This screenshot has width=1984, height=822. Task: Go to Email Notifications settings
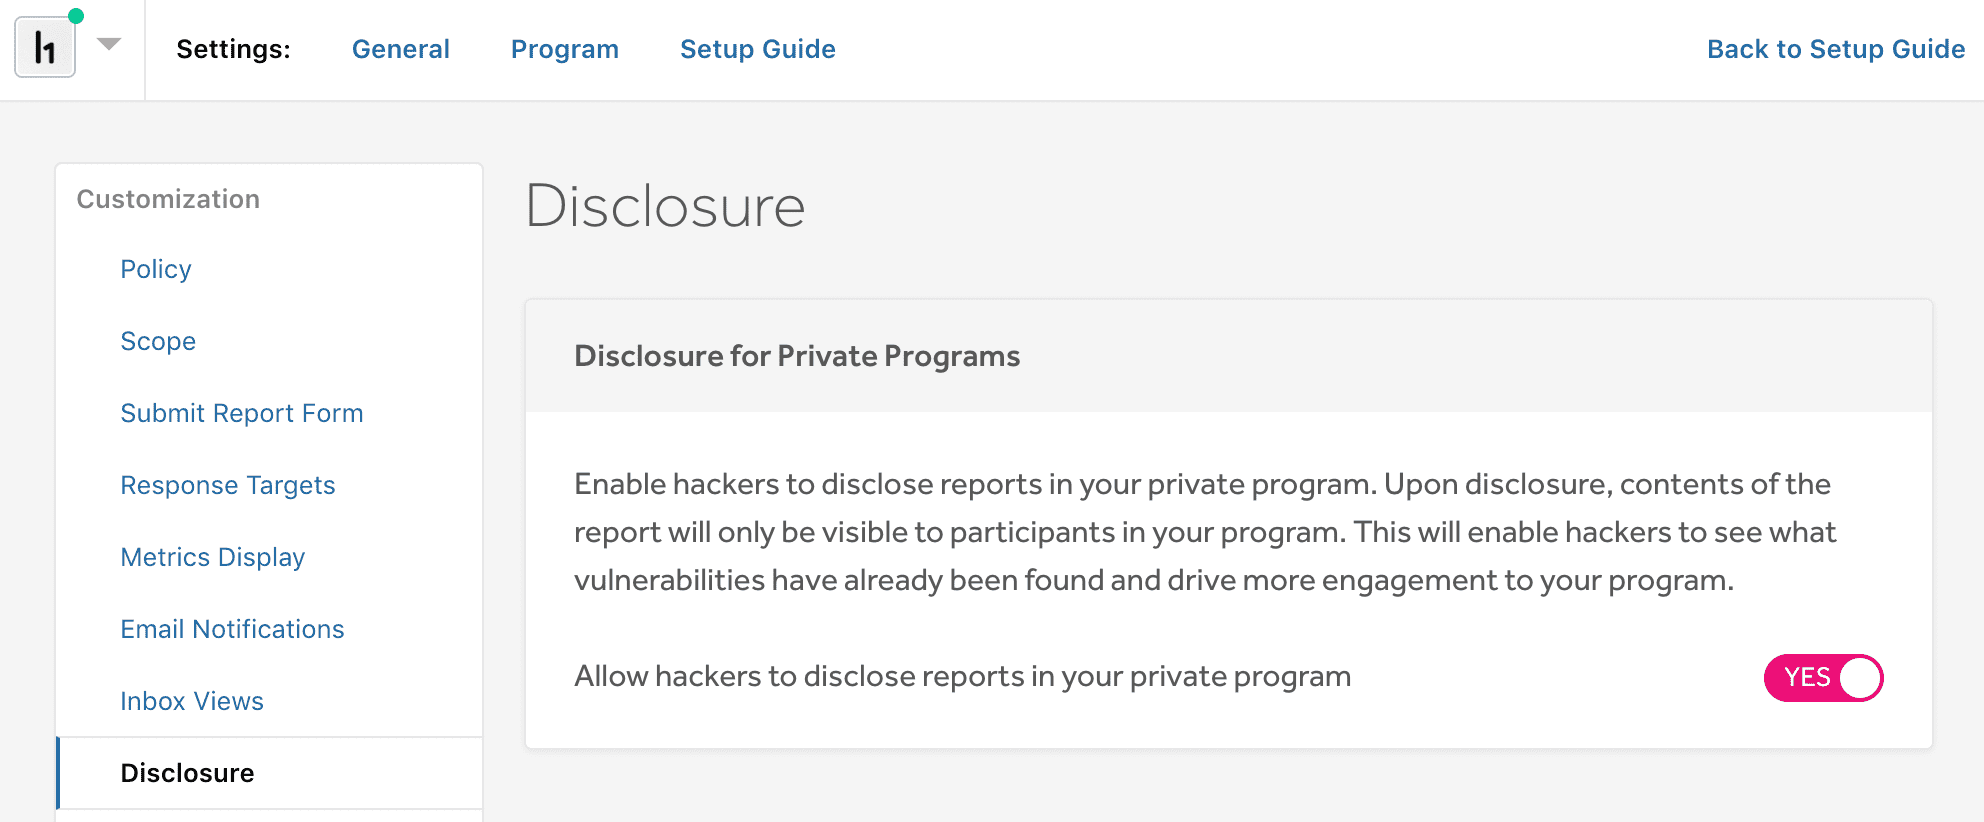(x=232, y=629)
